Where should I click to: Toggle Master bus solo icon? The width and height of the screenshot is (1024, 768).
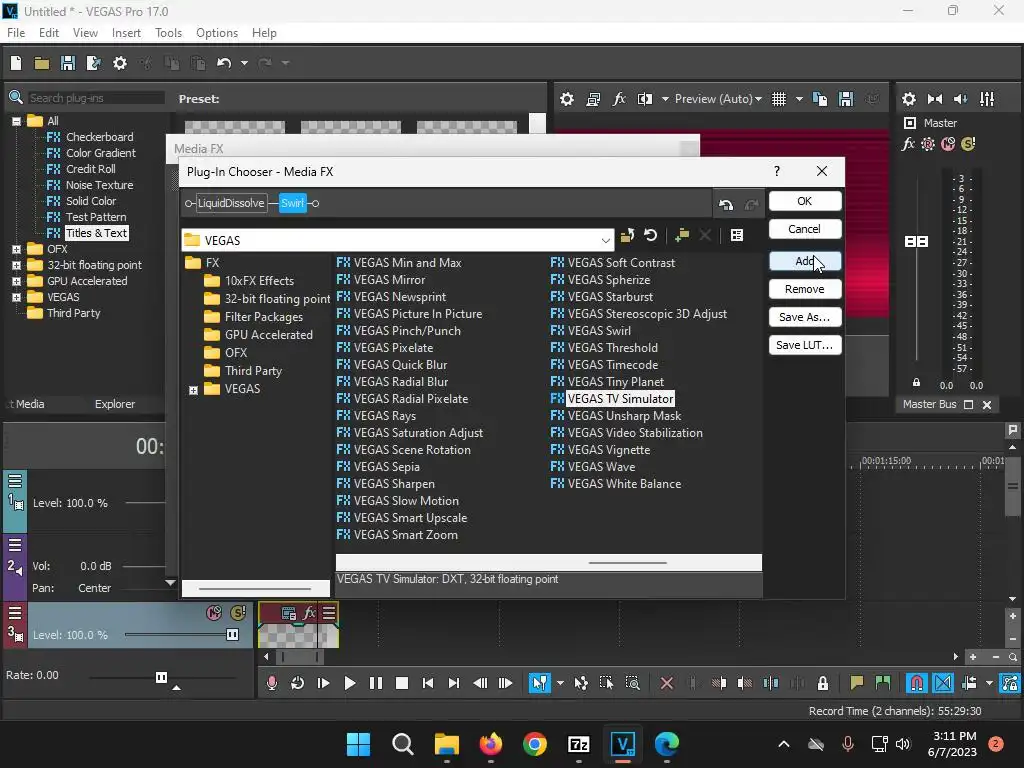tap(968, 144)
